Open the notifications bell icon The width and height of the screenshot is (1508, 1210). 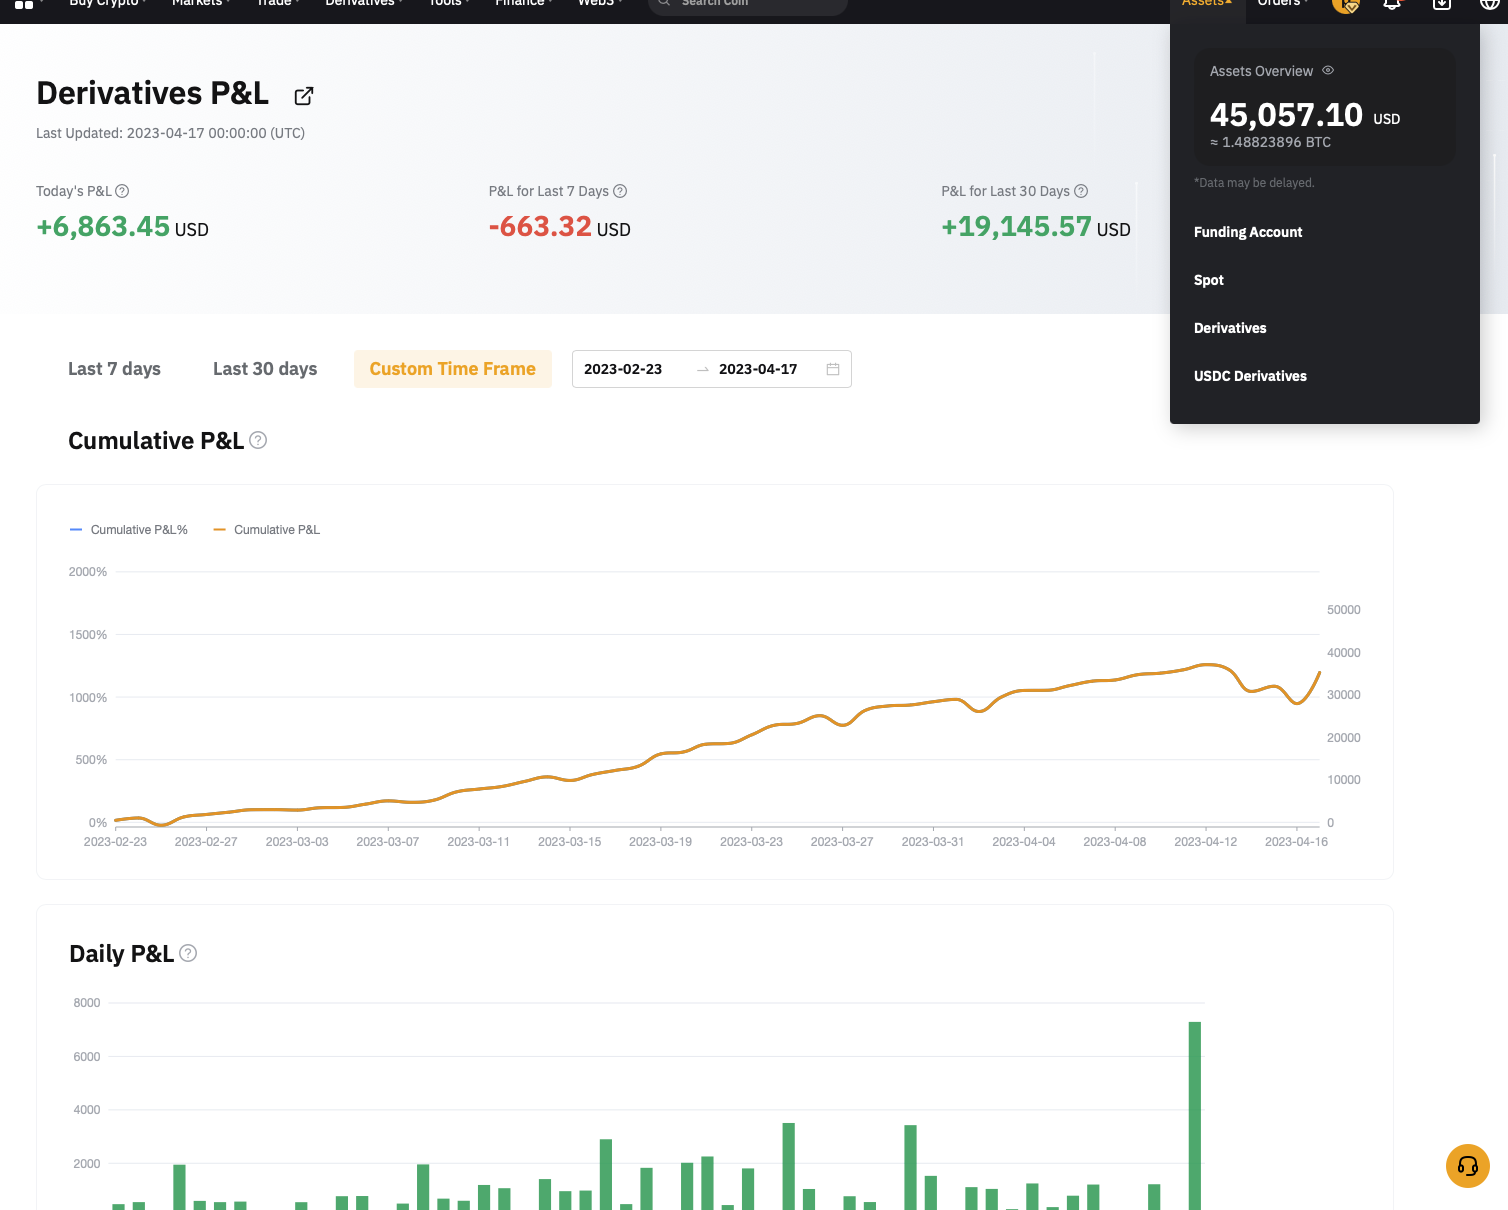click(1392, 4)
